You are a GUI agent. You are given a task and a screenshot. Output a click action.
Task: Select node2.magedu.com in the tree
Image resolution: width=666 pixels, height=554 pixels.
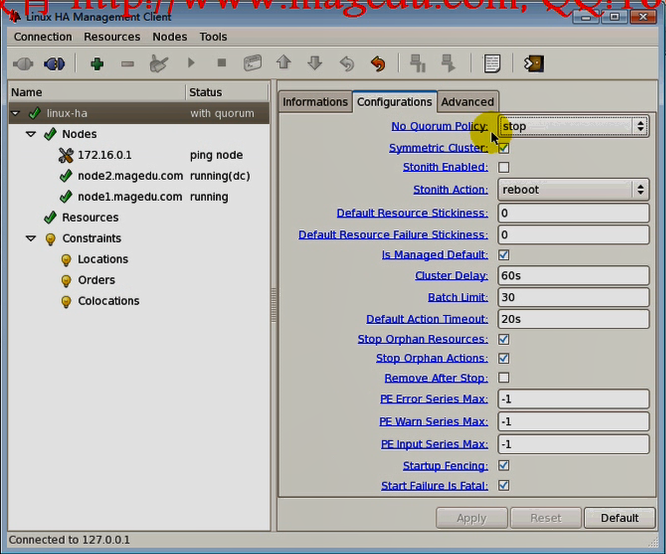pos(129,176)
